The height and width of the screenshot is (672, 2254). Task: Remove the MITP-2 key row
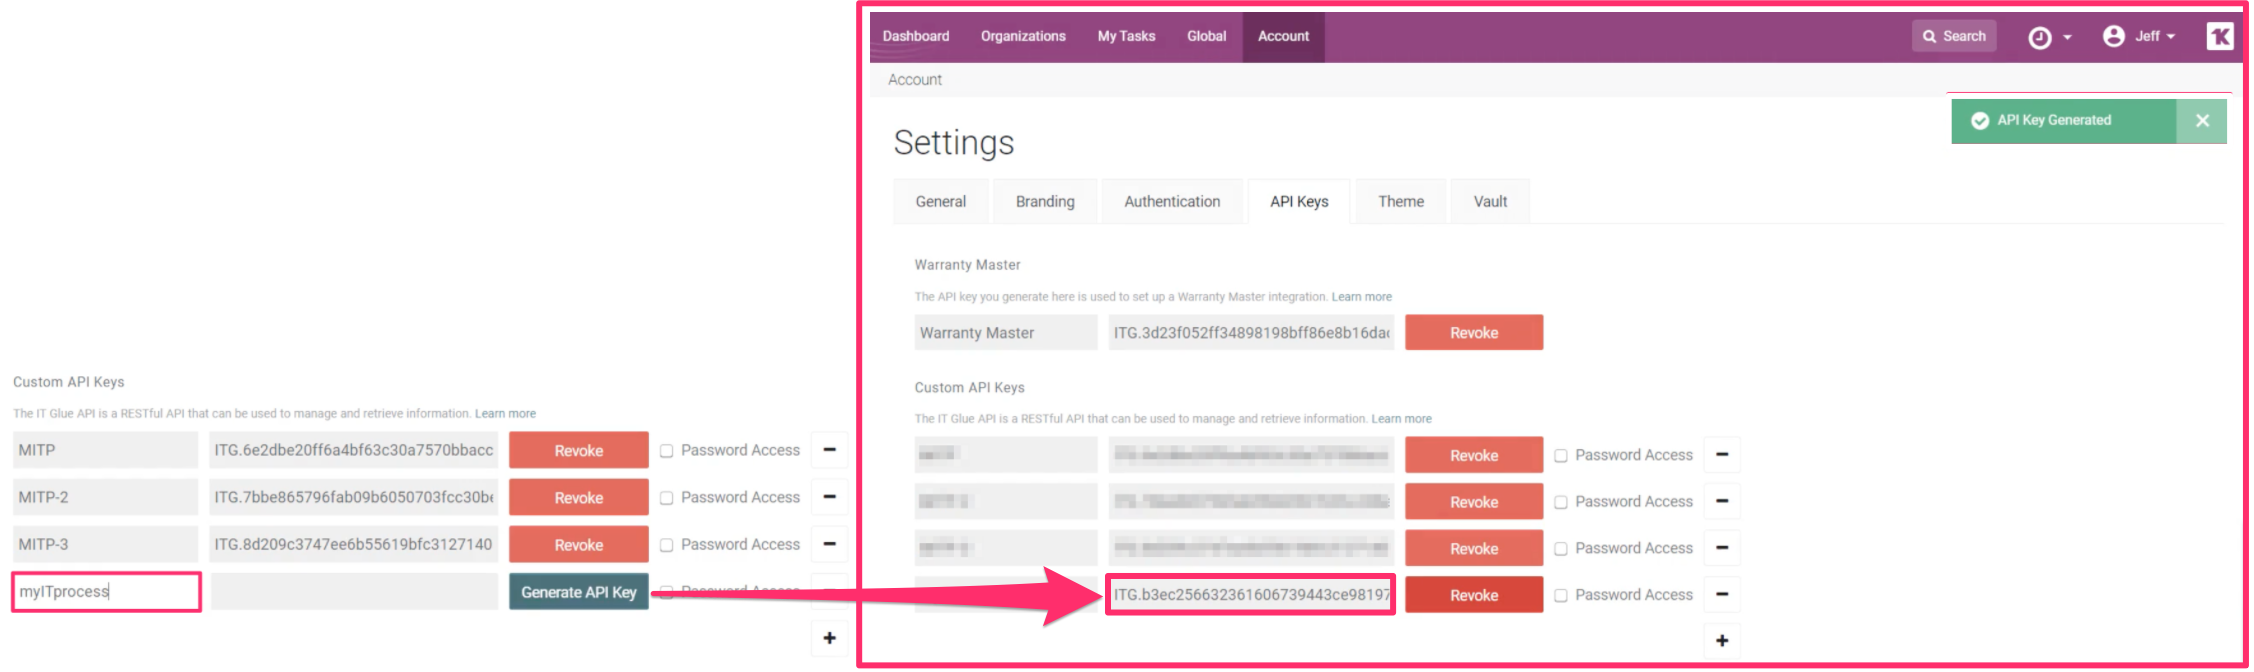pos(829,497)
